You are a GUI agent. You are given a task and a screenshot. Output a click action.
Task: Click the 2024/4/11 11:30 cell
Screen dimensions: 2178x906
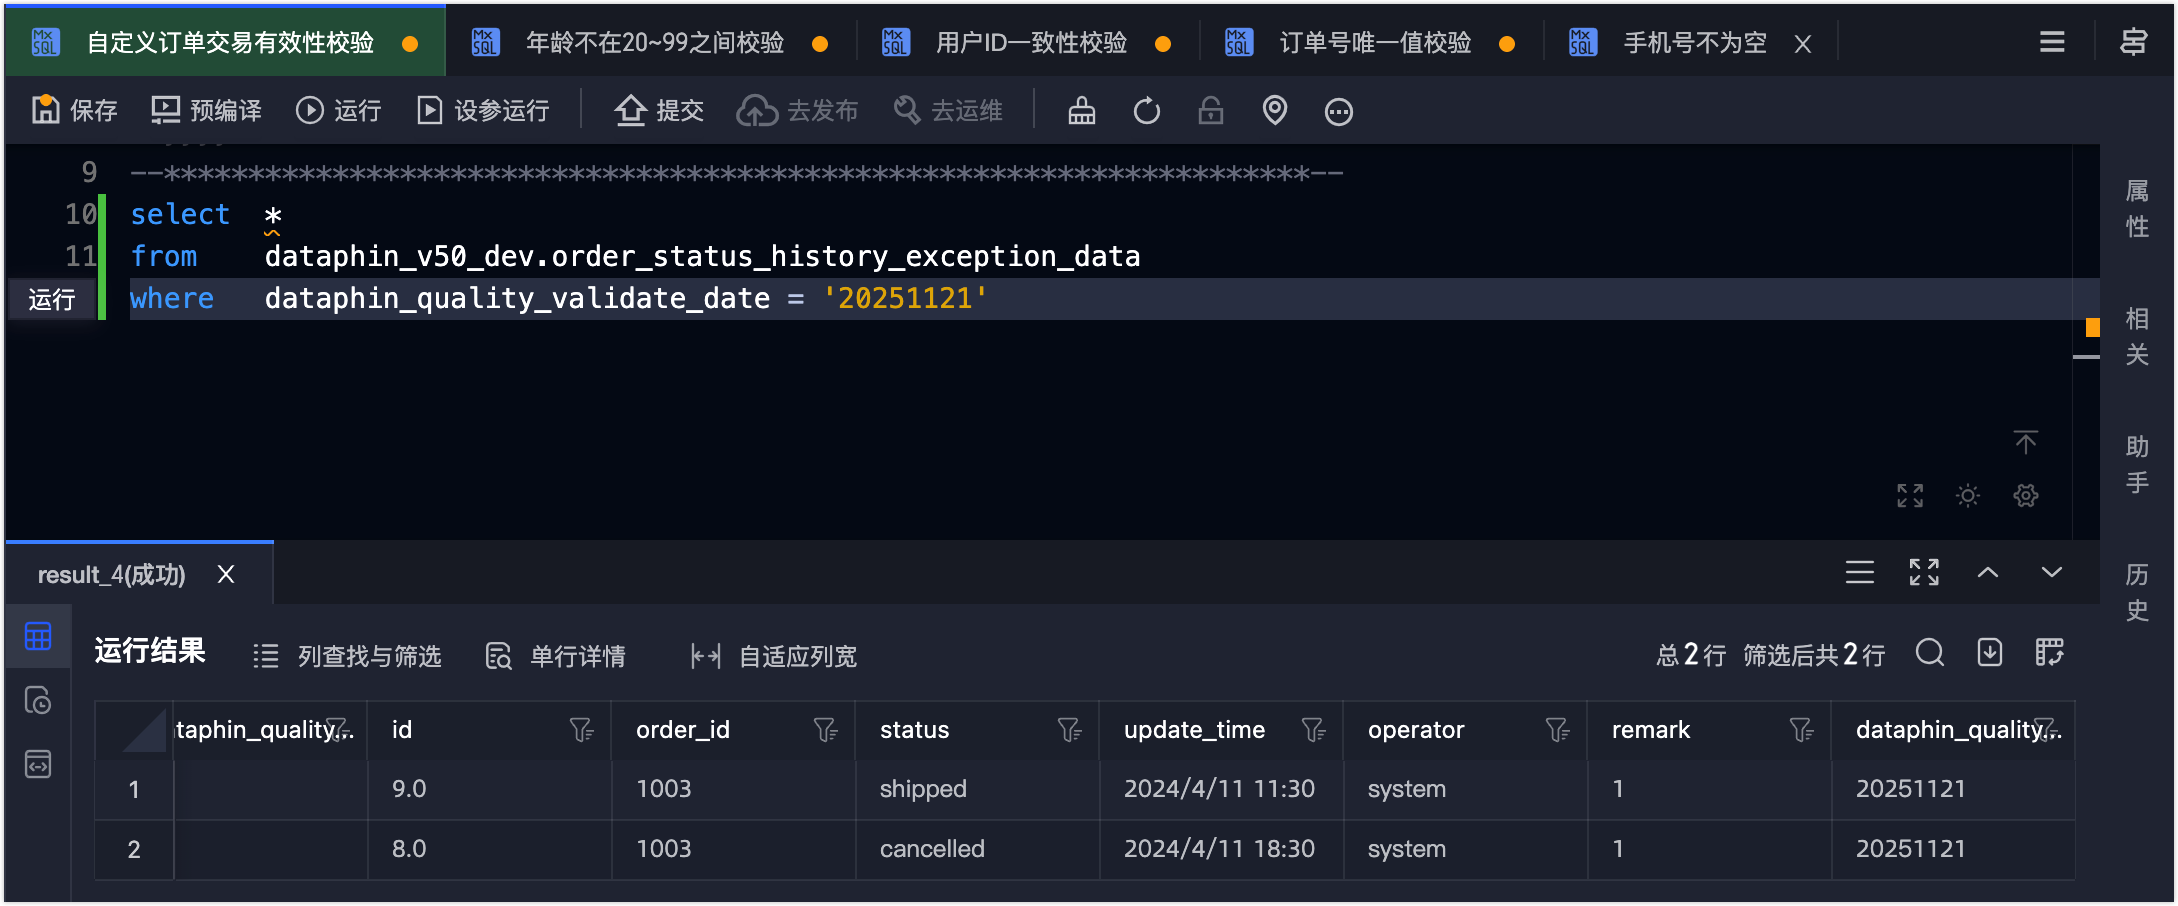point(1222,789)
